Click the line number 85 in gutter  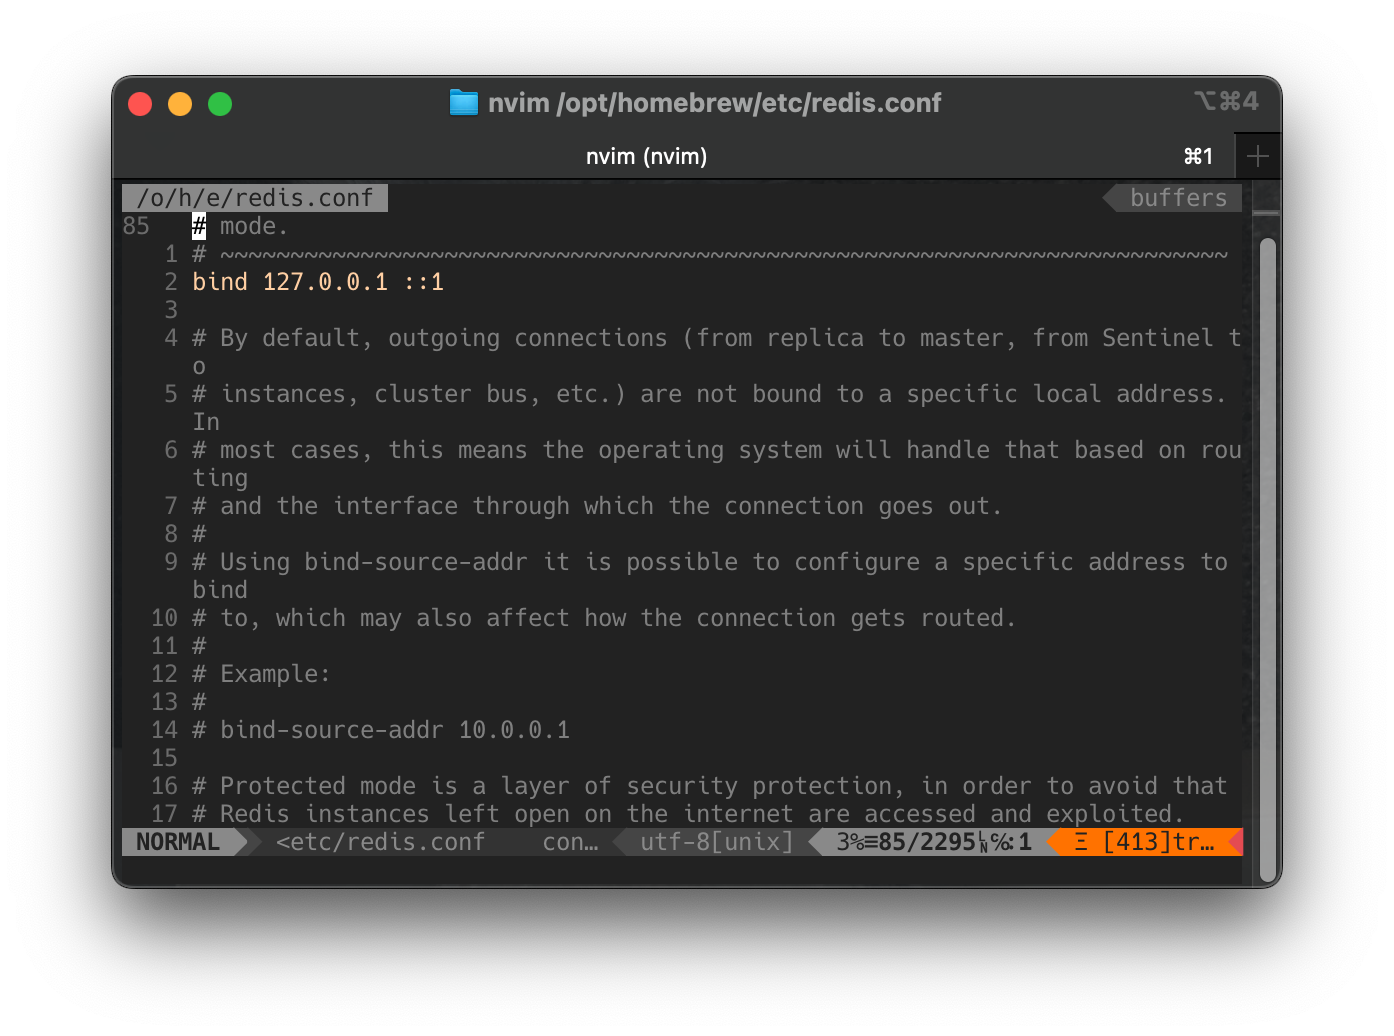pyautogui.click(x=136, y=226)
